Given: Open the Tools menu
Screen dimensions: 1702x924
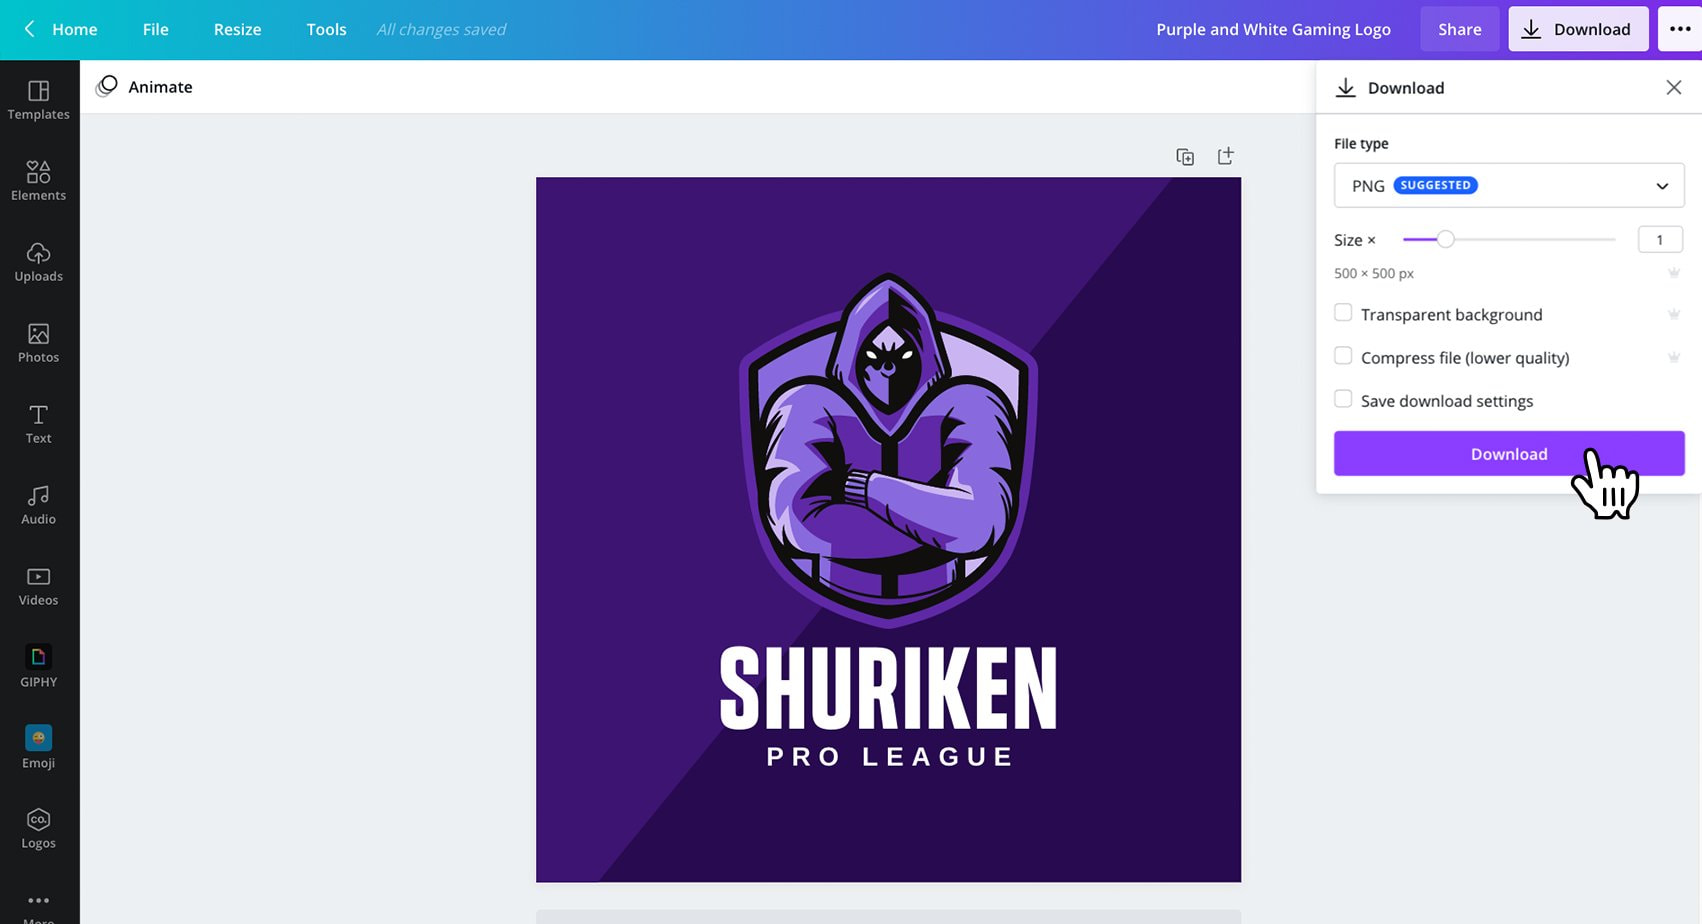Looking at the screenshot, I should tap(326, 29).
